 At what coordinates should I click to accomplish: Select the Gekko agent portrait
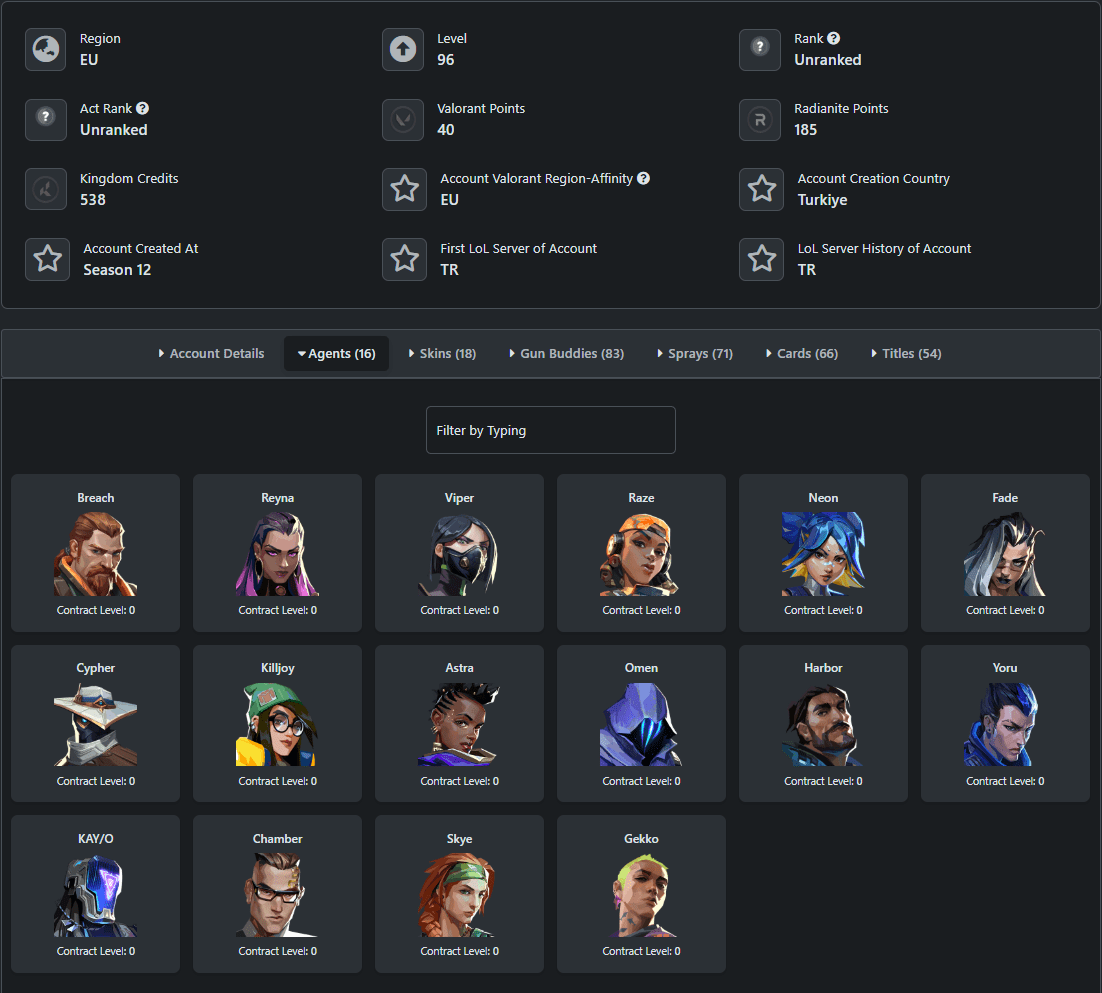coord(641,895)
